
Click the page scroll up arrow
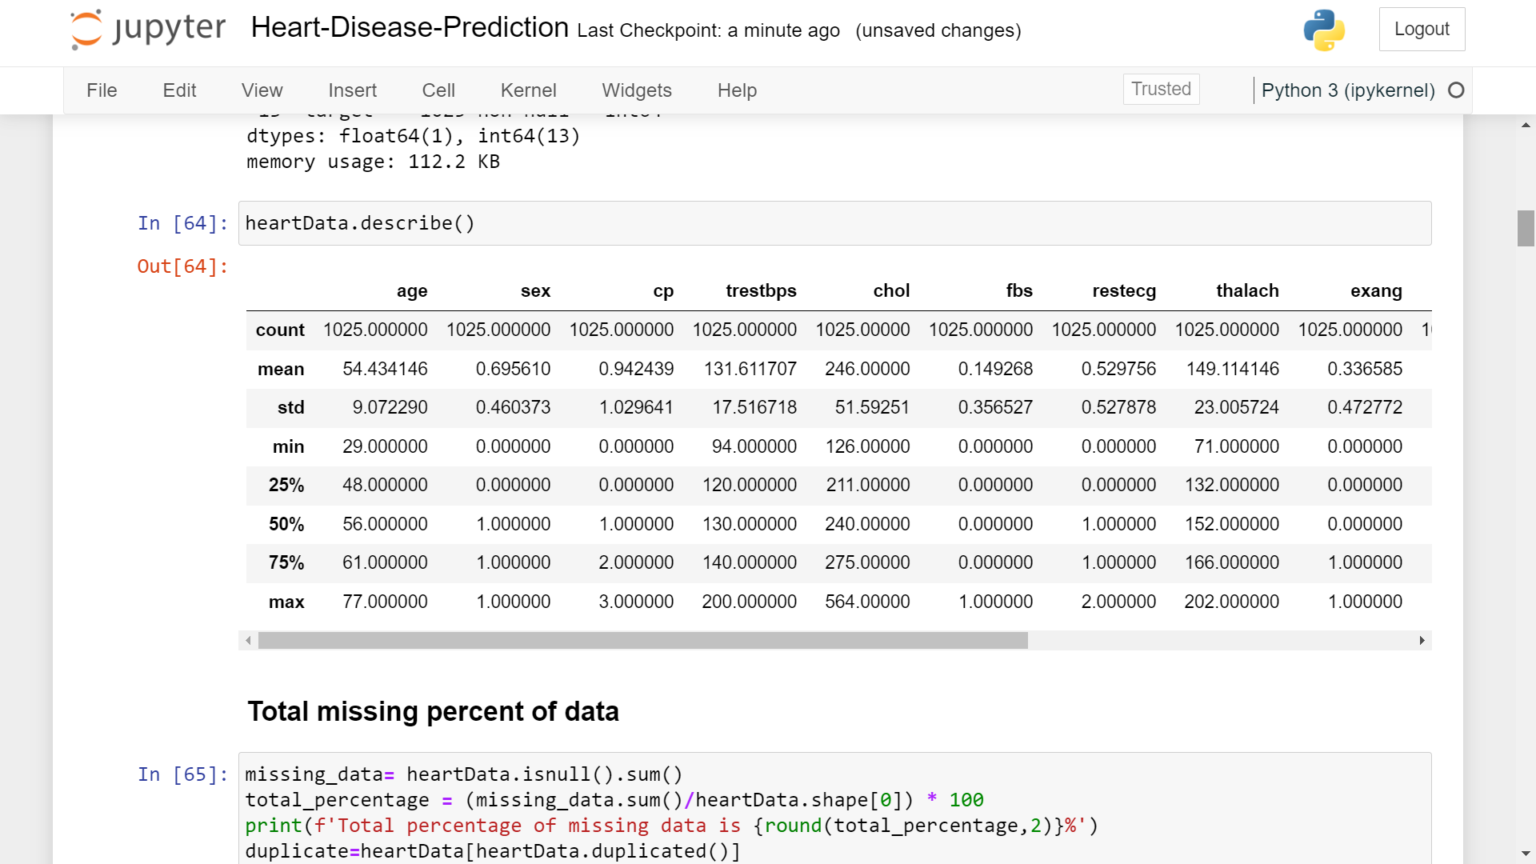[1525, 126]
